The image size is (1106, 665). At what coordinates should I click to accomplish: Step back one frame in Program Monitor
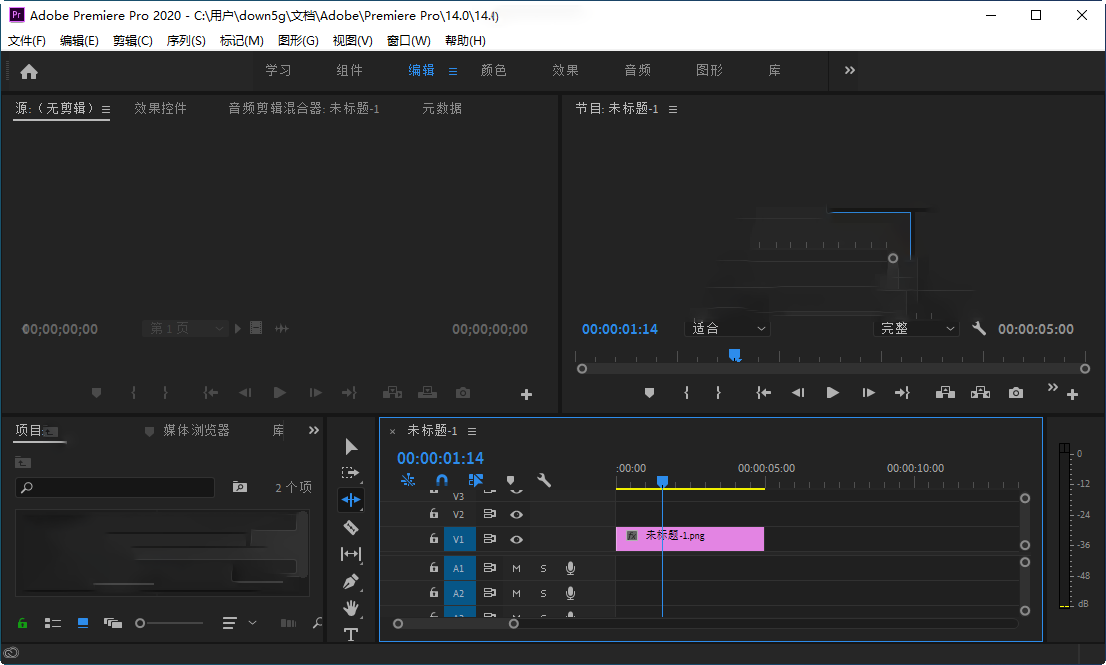pyautogui.click(x=798, y=393)
